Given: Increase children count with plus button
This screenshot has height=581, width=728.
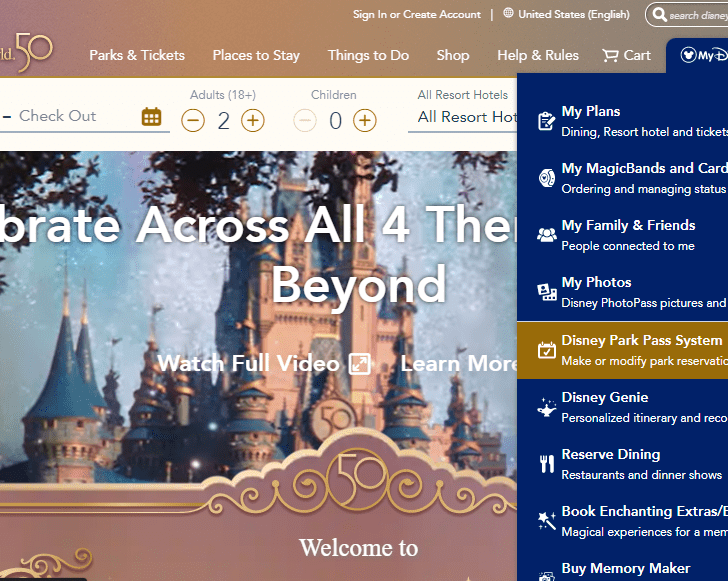Looking at the screenshot, I should coord(364,121).
